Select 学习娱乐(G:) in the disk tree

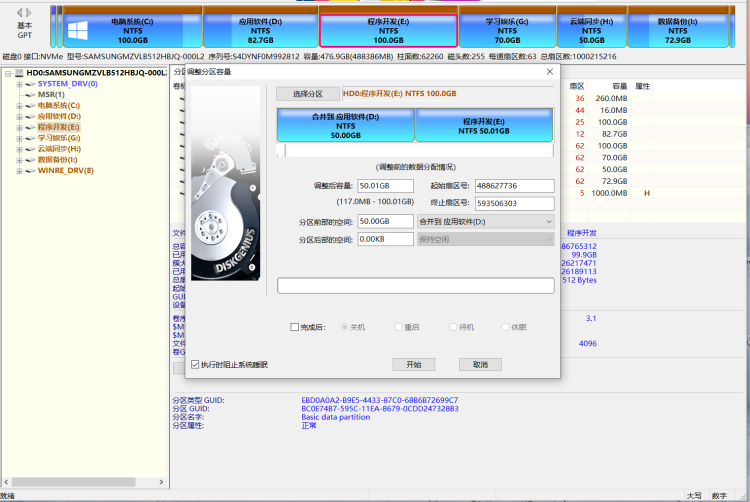click(59, 138)
